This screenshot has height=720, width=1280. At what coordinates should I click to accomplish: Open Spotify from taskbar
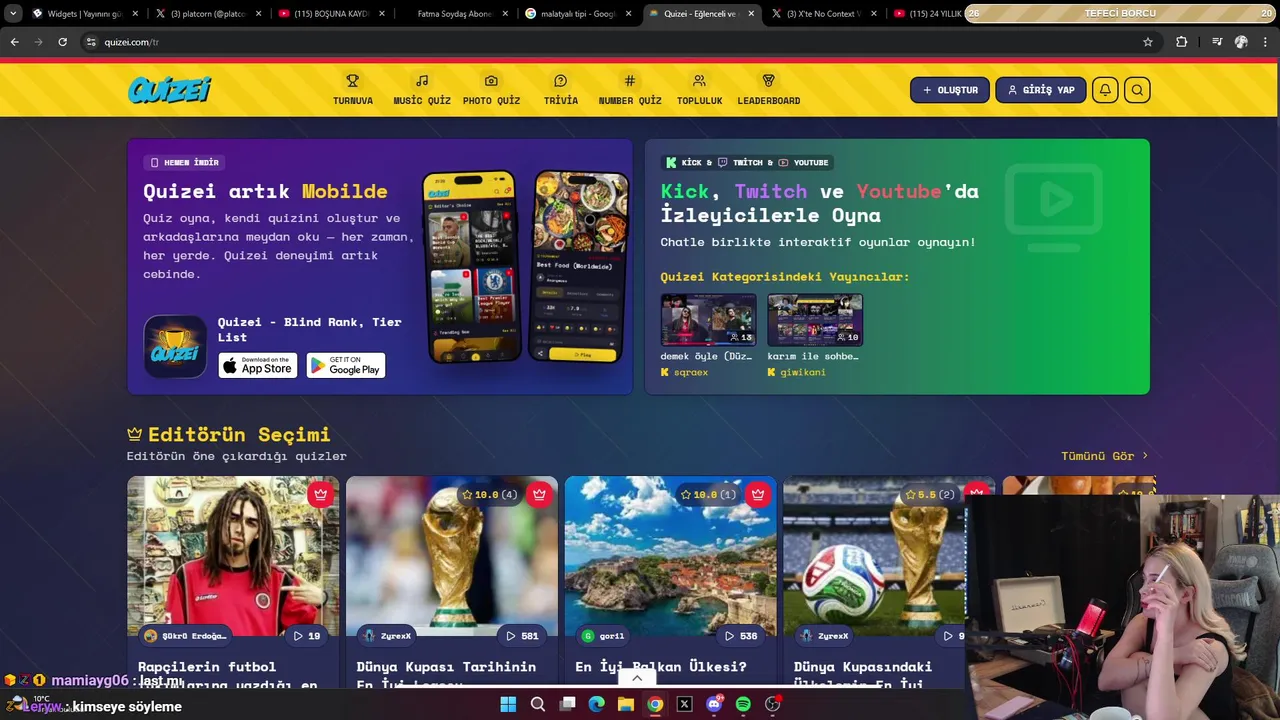point(743,704)
